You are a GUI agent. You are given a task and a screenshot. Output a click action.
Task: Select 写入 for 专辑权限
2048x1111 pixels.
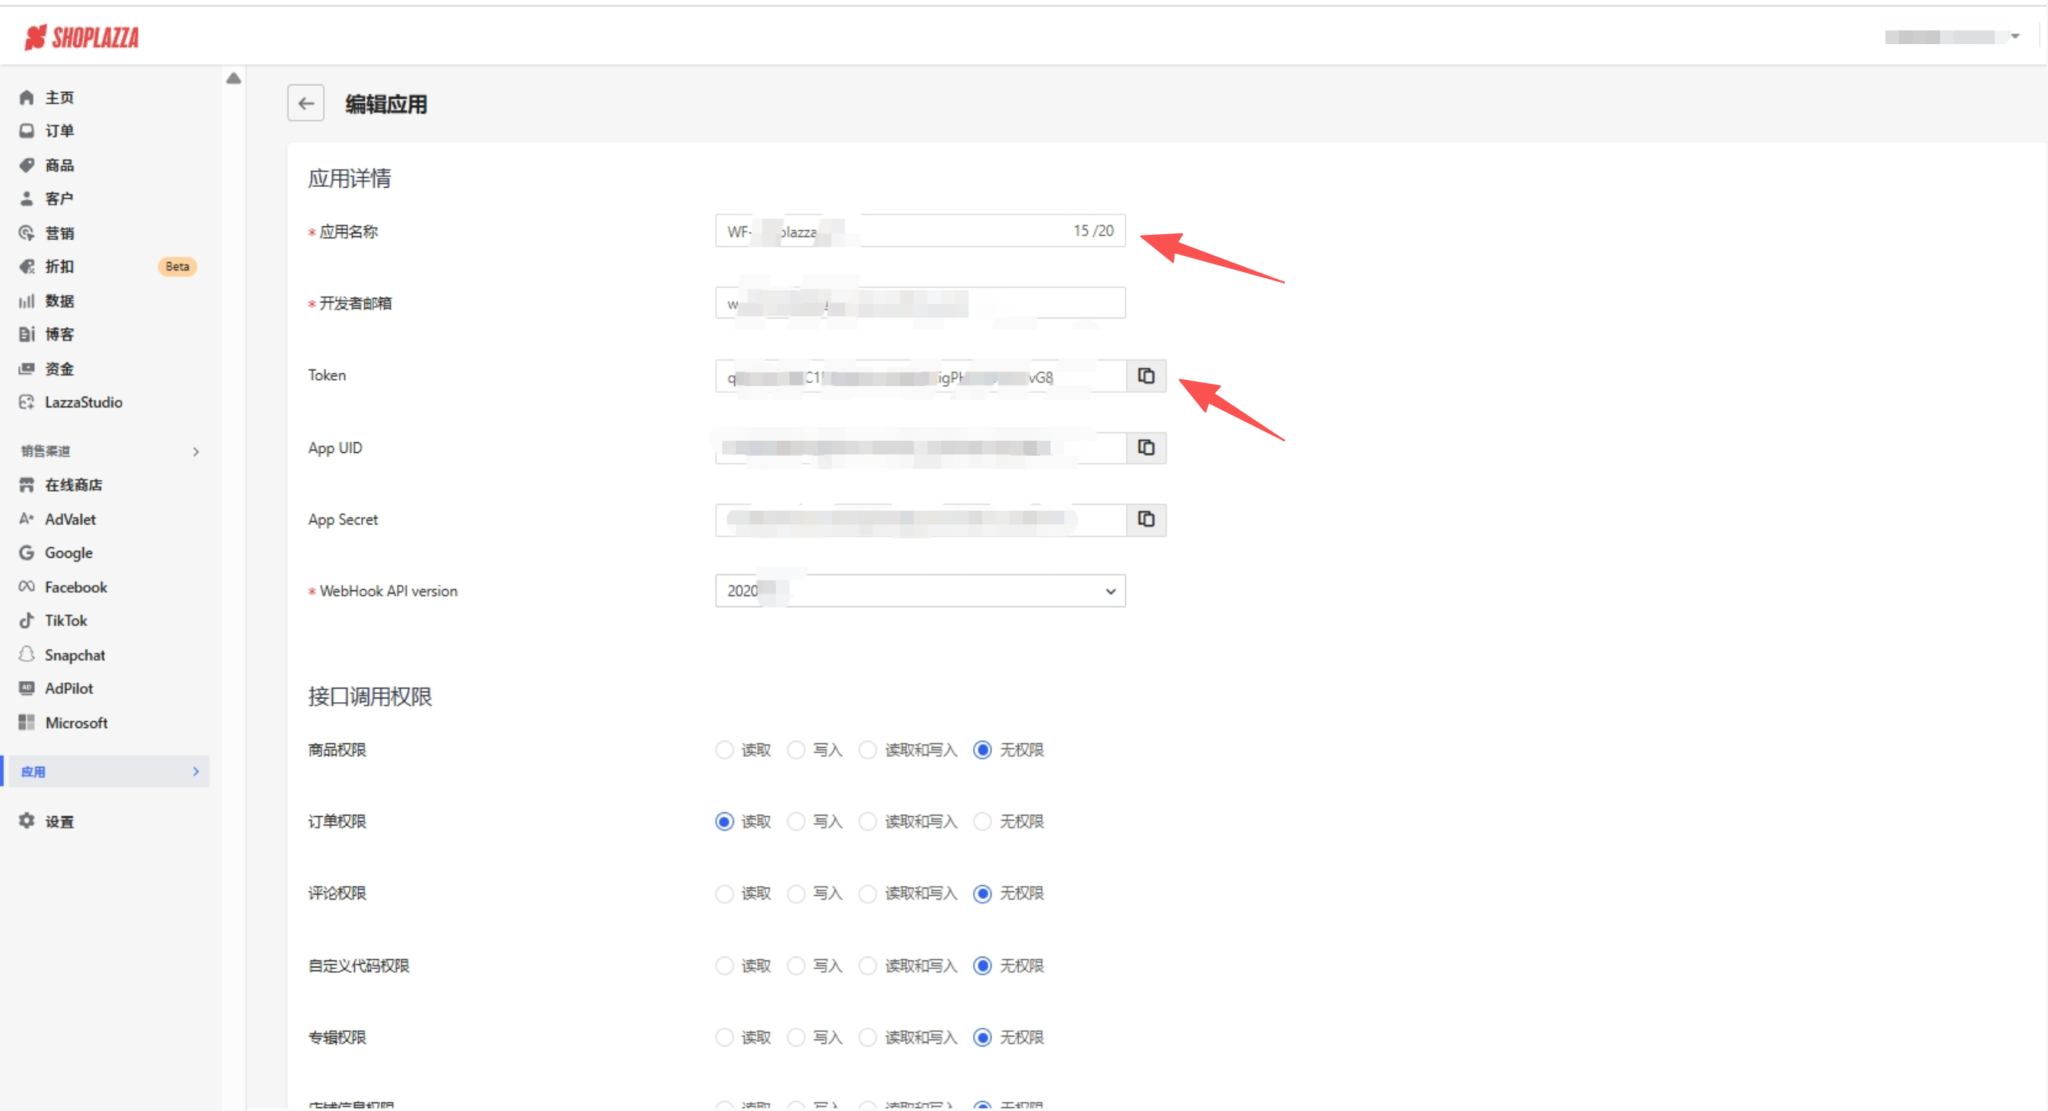point(796,1038)
